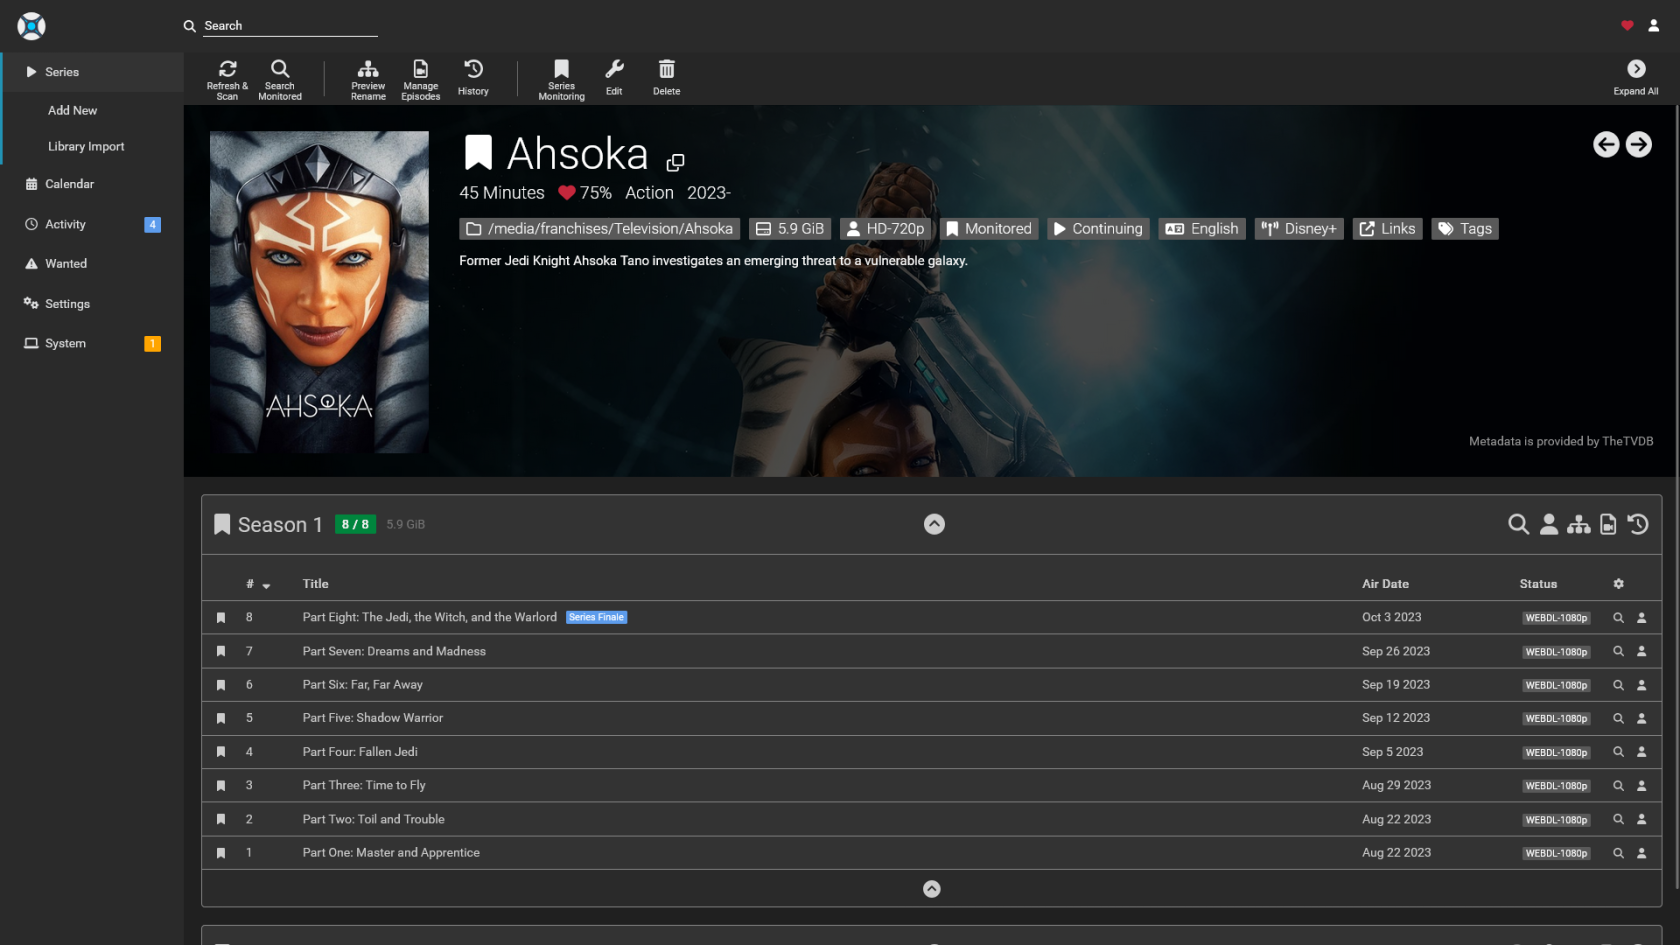Click the Sonarr logo
The image size is (1680, 945).
coord(32,26)
